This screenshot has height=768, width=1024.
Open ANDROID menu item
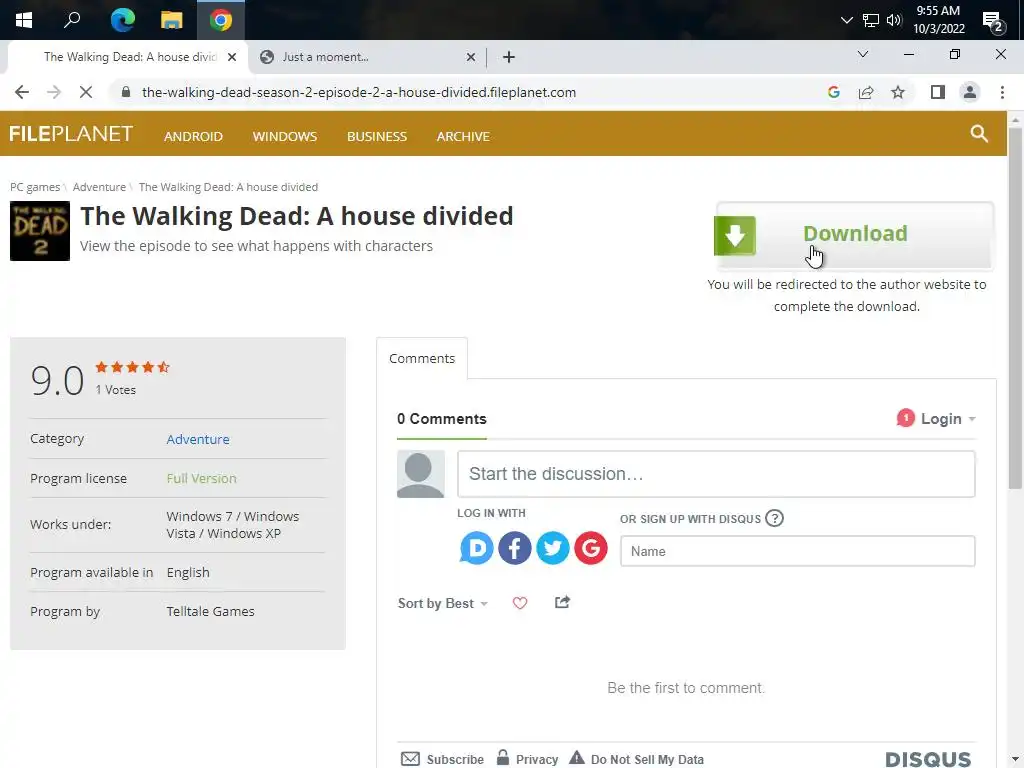click(193, 136)
